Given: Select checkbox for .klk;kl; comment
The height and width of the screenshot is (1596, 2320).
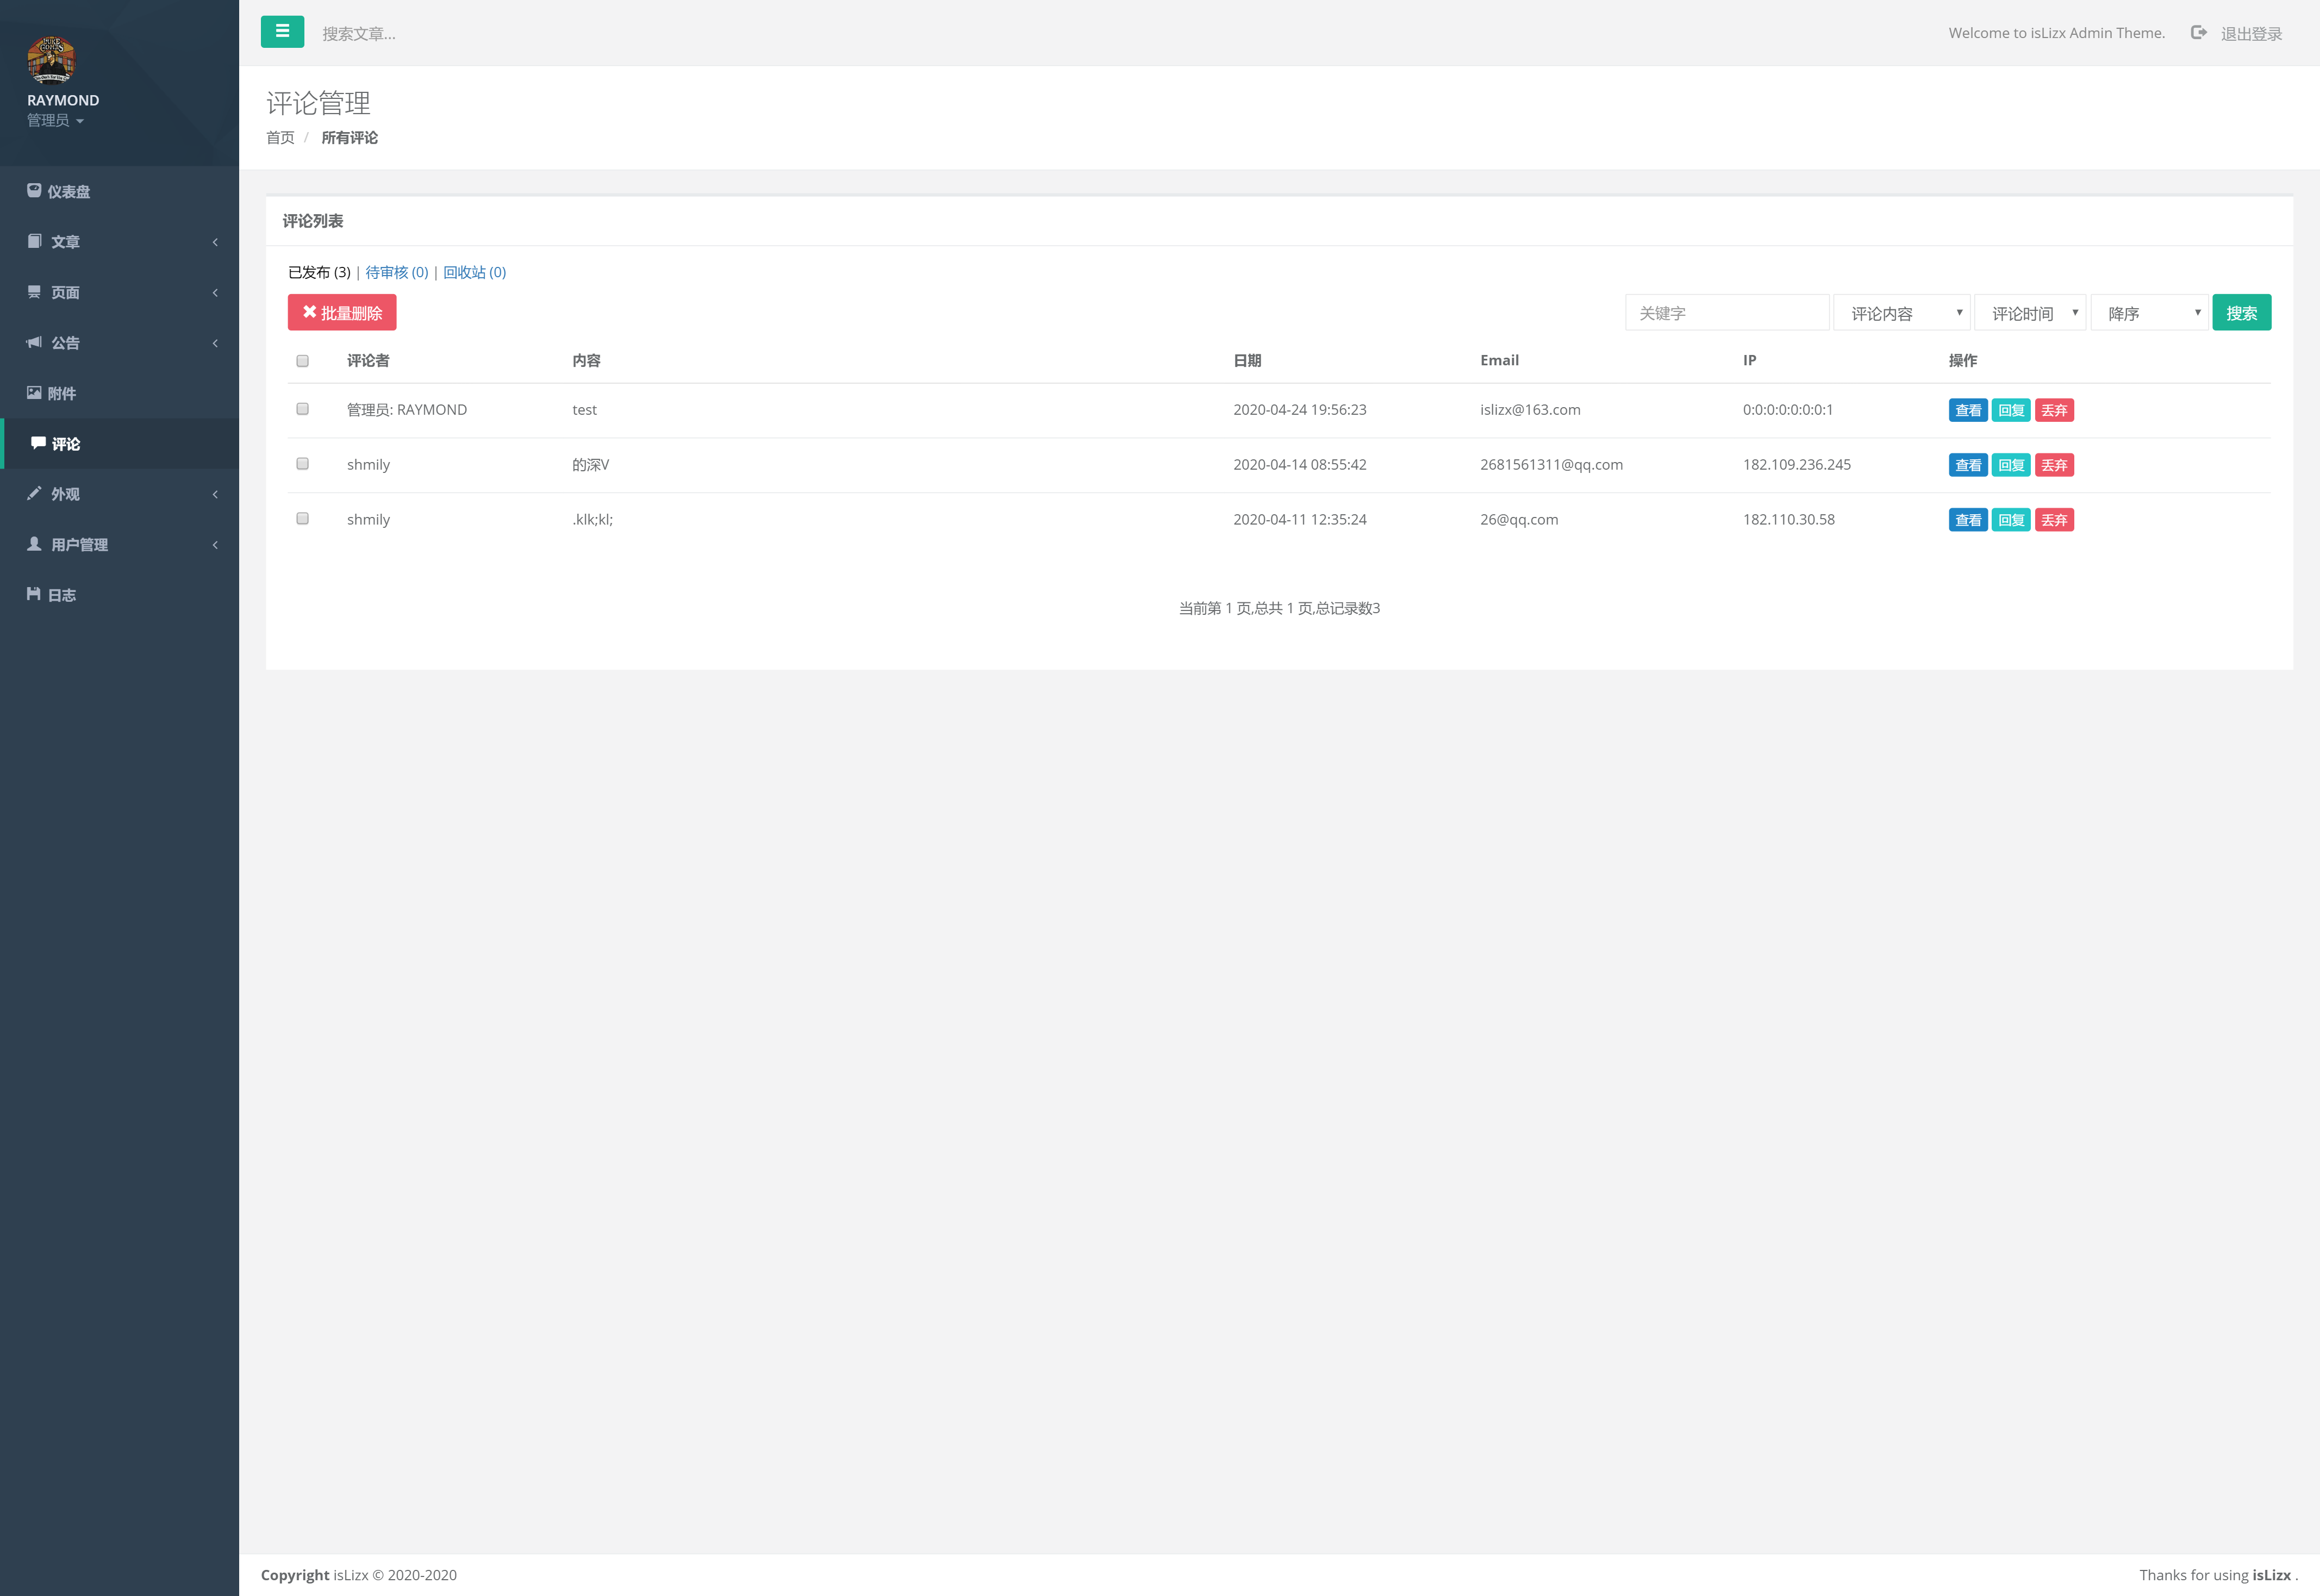Looking at the screenshot, I should [302, 518].
